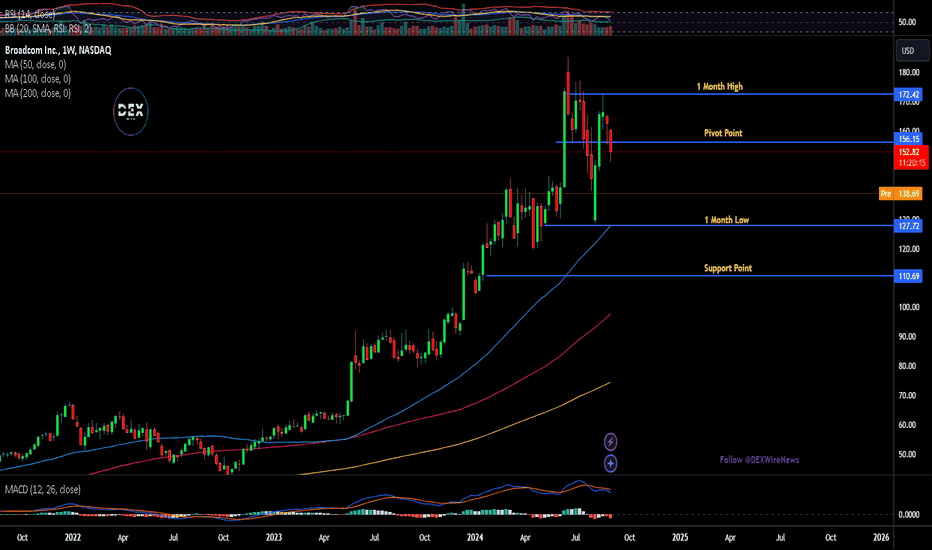
Task: Click the 2022 label on the time axis
Action: click(73, 538)
